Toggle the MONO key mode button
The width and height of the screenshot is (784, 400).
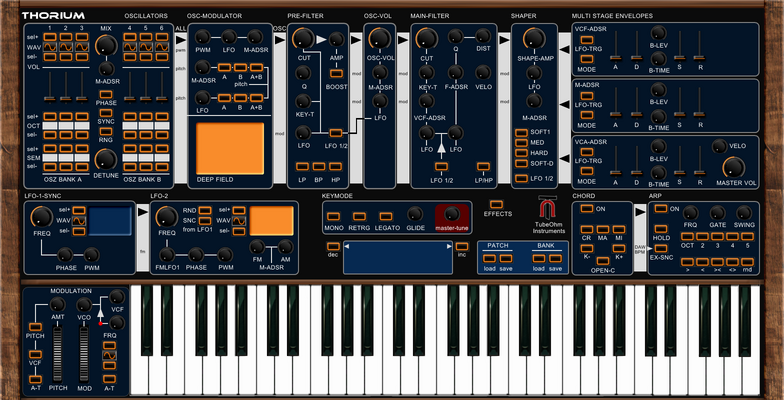[x=333, y=216]
